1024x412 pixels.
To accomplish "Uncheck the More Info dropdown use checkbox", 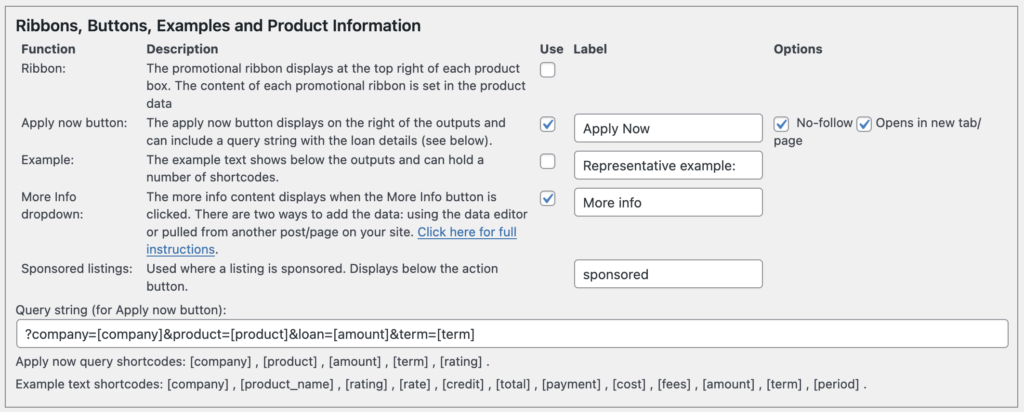I will point(548,198).
